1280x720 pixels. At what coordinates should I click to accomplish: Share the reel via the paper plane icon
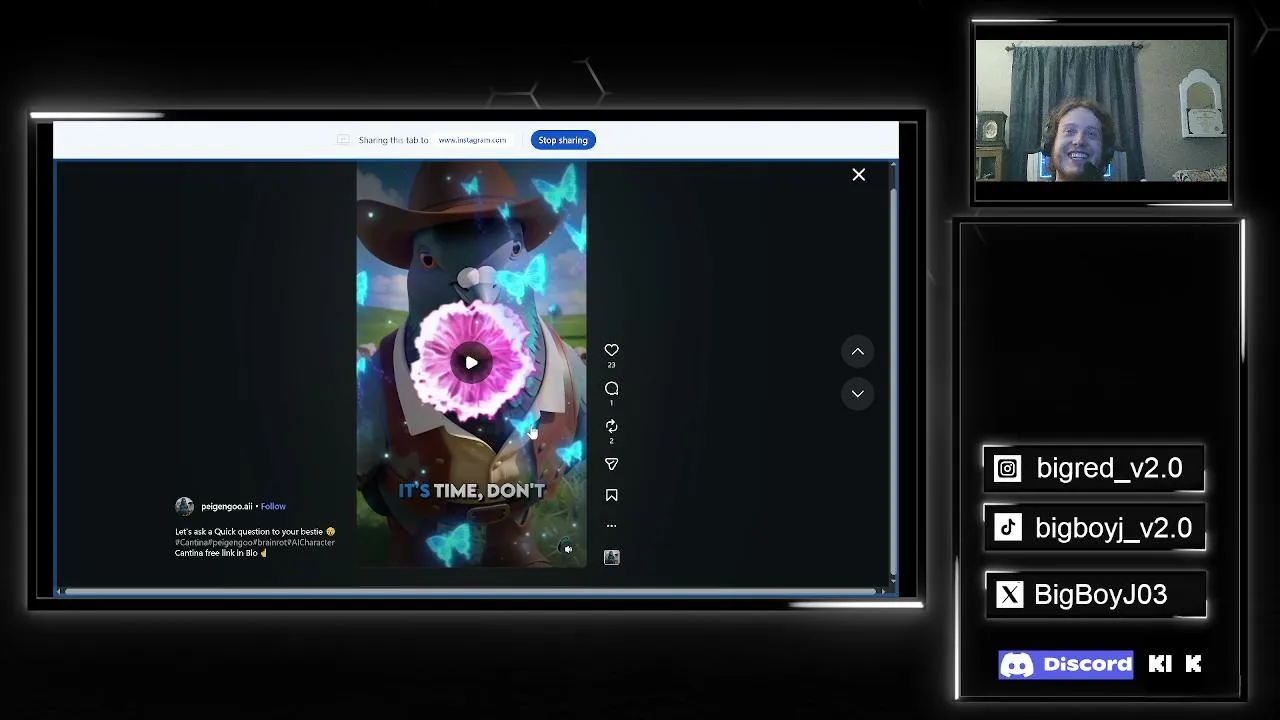tap(611, 464)
